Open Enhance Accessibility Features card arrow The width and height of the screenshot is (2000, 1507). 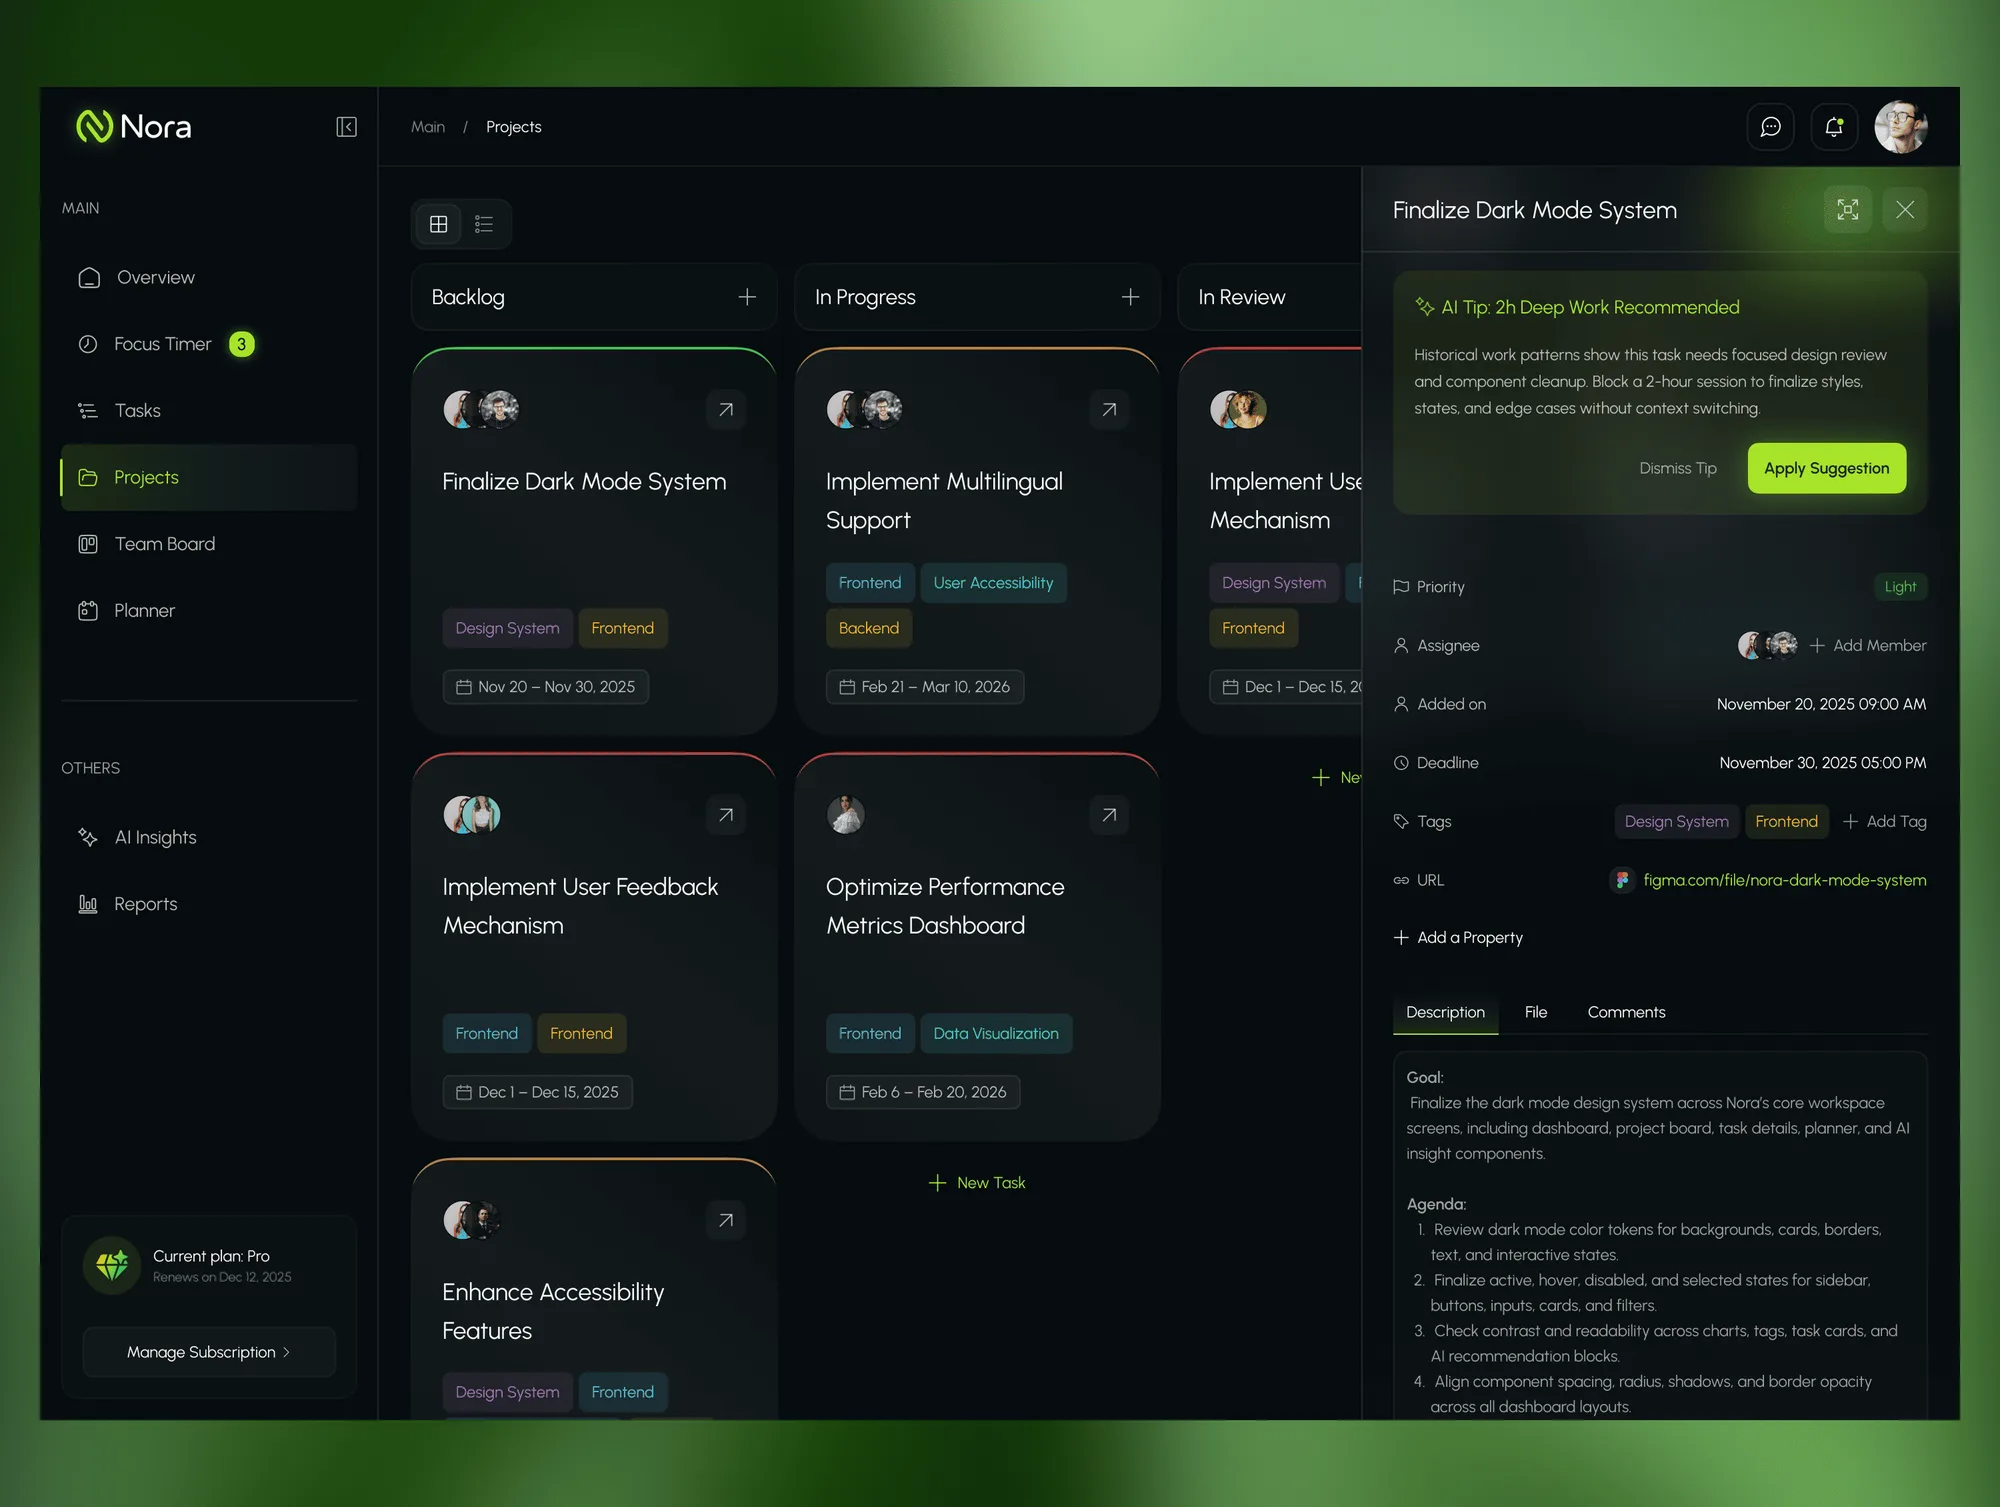(x=726, y=1220)
